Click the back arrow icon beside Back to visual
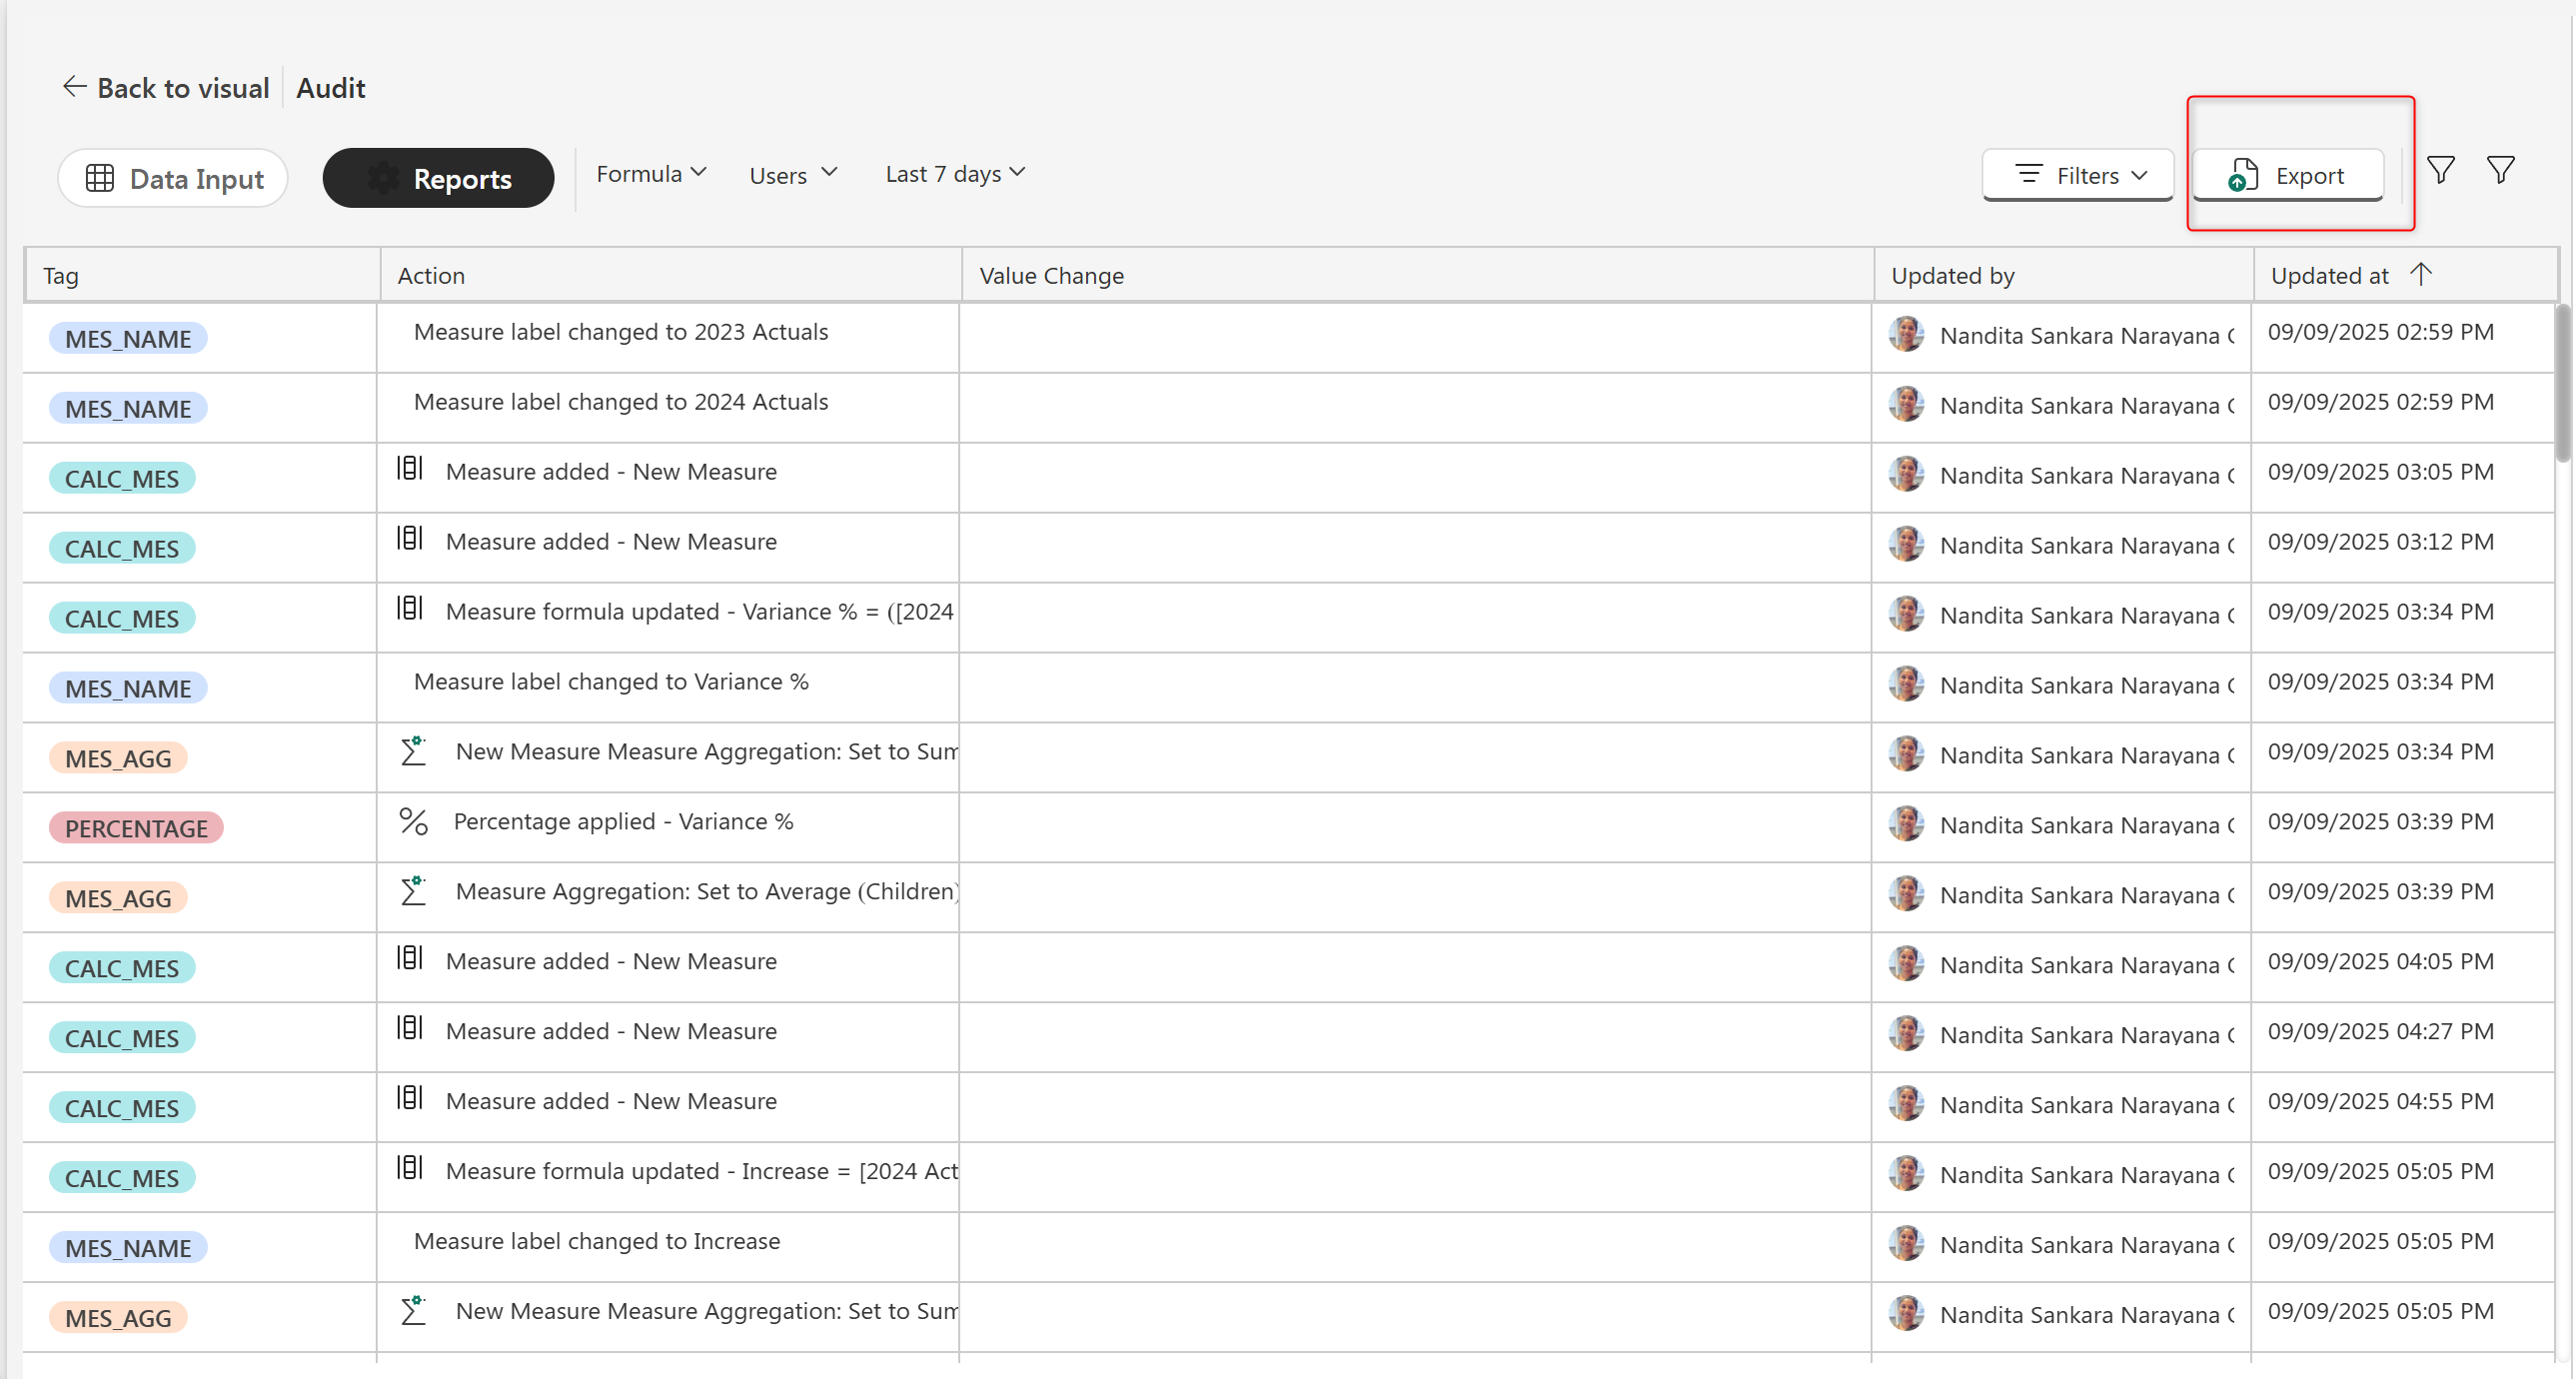The width and height of the screenshot is (2576, 1379). [74, 87]
